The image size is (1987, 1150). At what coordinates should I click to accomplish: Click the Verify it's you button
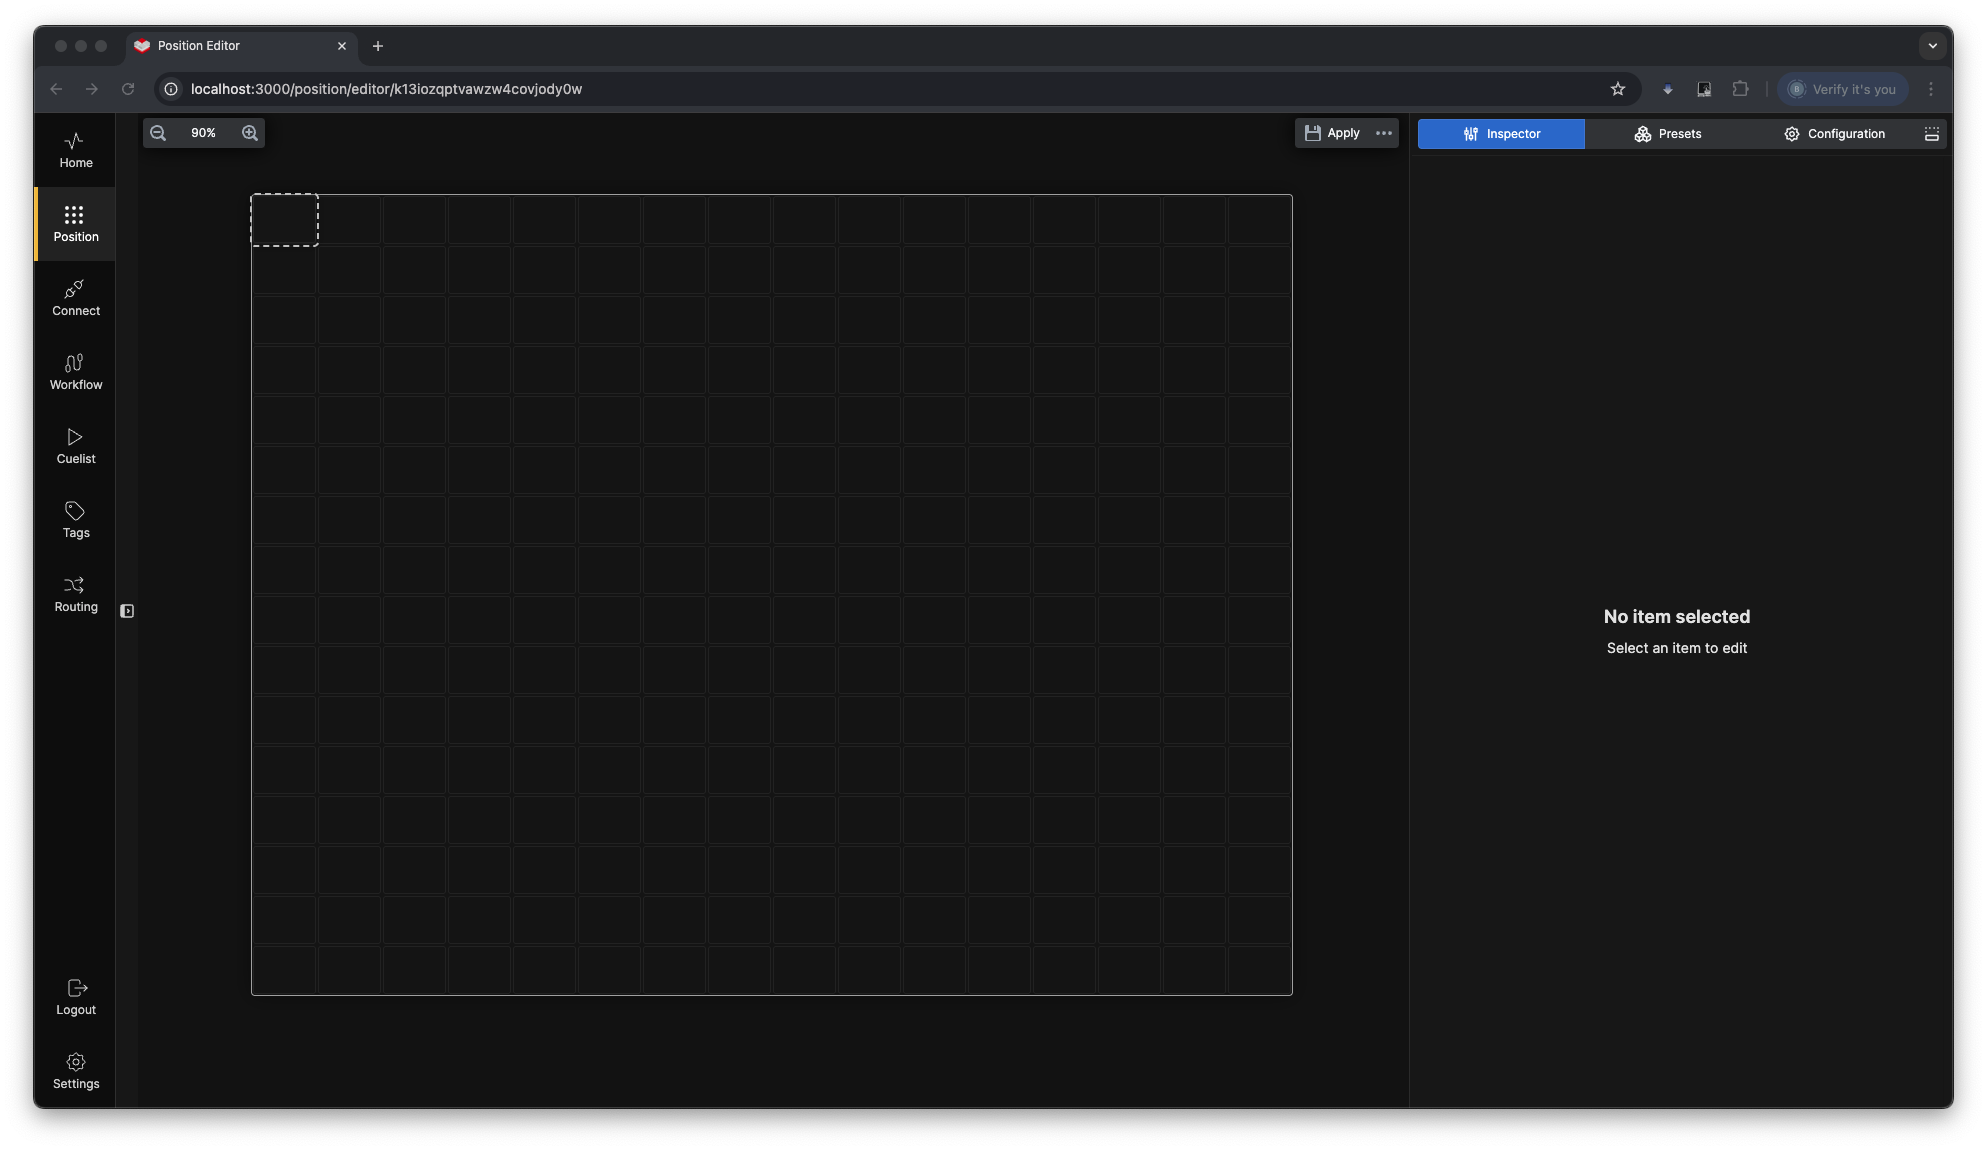point(1842,89)
